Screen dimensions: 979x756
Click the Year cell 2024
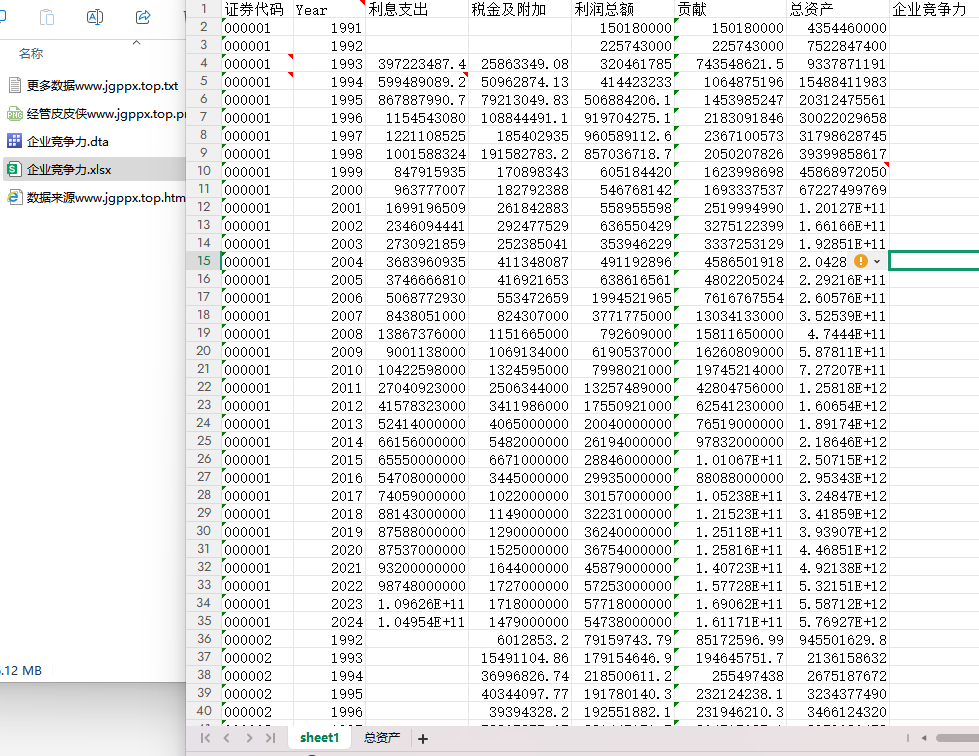point(329,622)
